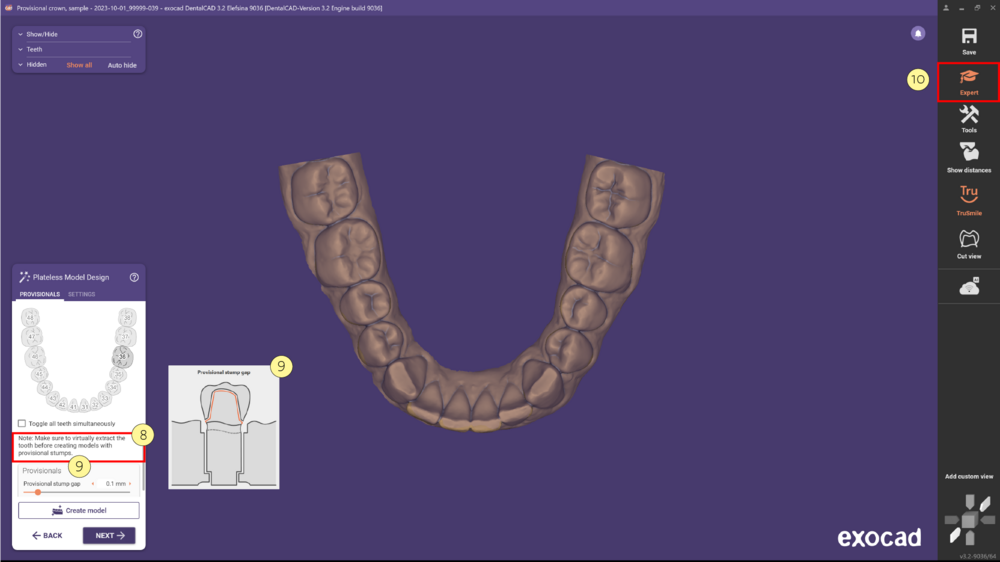Select tooth 36 in the tooth chart

[x=122, y=356]
